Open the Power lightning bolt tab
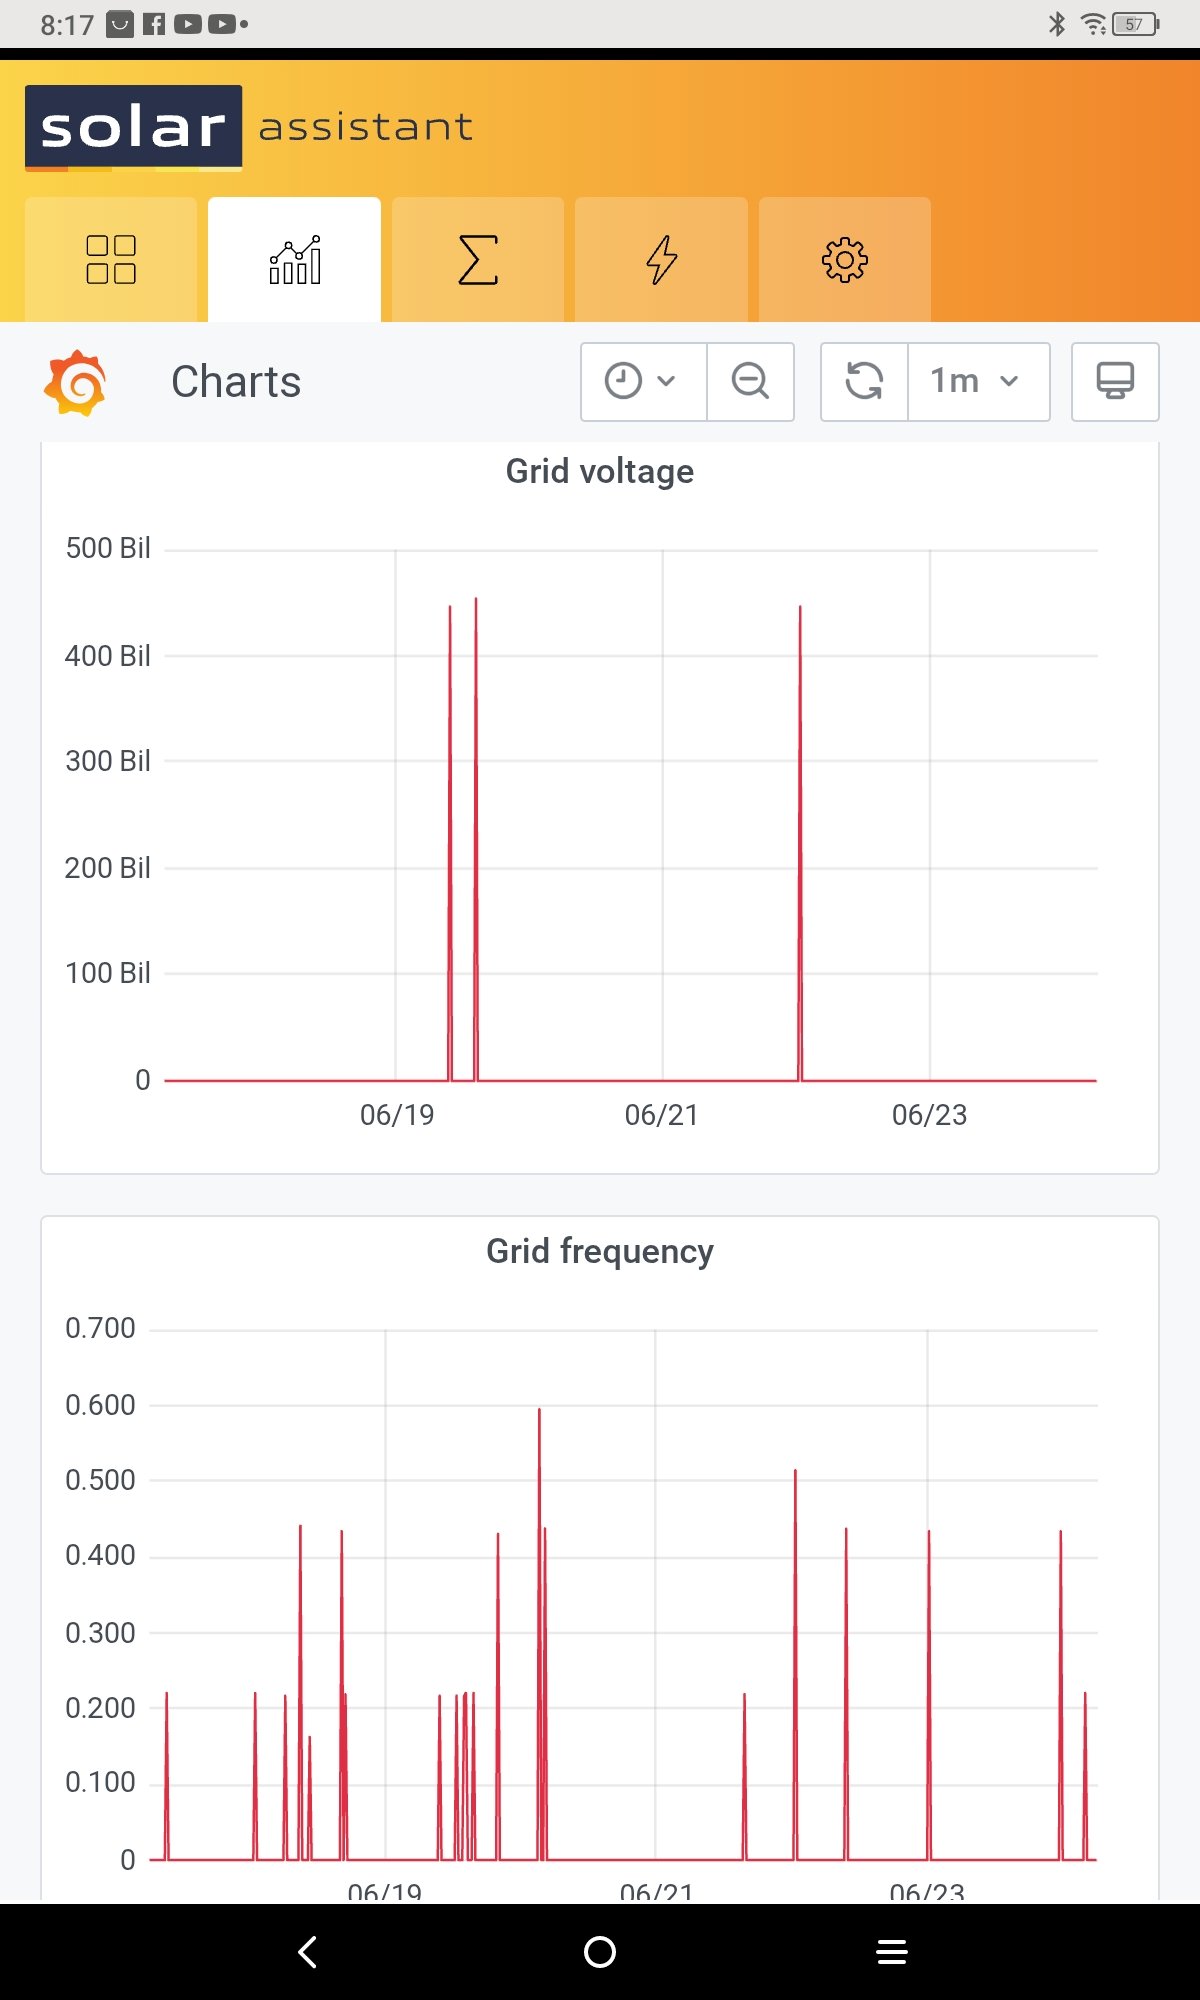Screen dimensions: 1200x2000 pyautogui.click(x=661, y=260)
